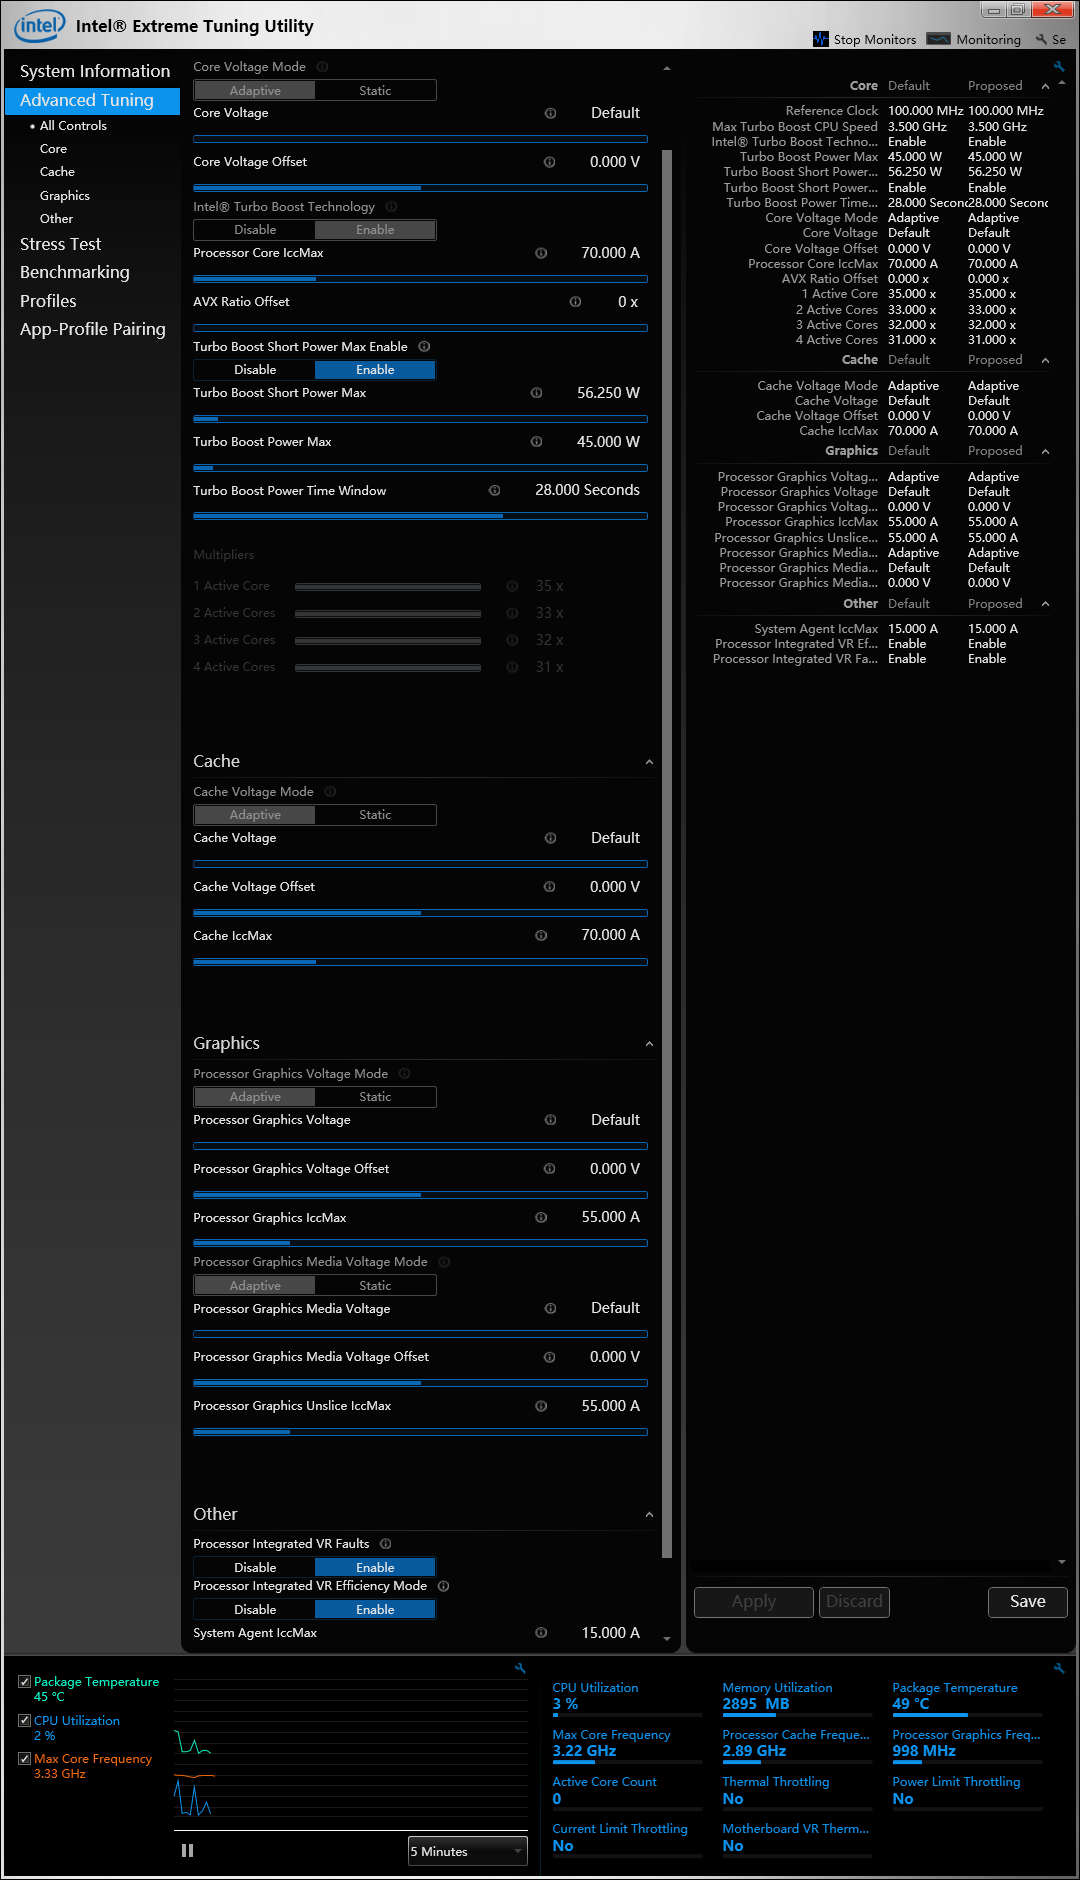Open info icon for Core Voltage Offset

click(x=549, y=162)
